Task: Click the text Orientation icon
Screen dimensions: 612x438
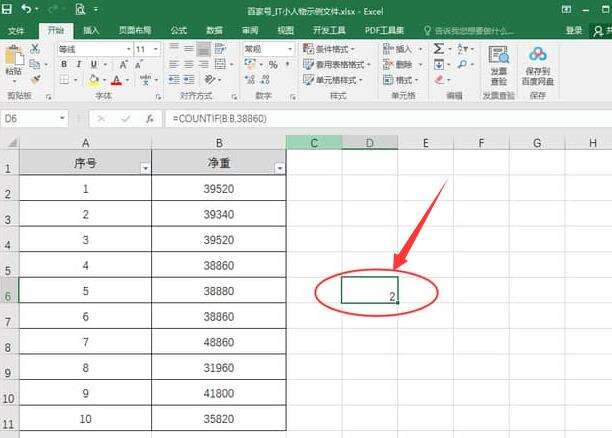Action: tap(210, 80)
